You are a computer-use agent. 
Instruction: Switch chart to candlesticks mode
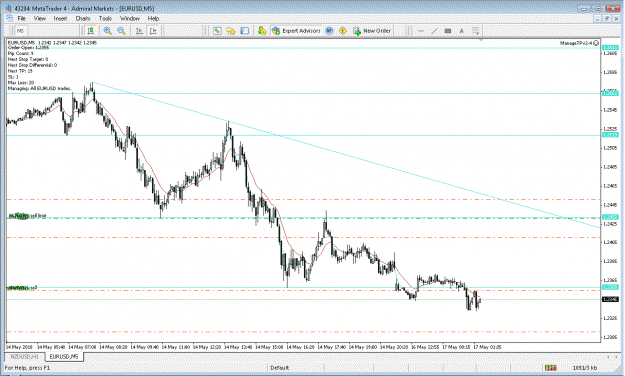pyautogui.click(x=91, y=31)
